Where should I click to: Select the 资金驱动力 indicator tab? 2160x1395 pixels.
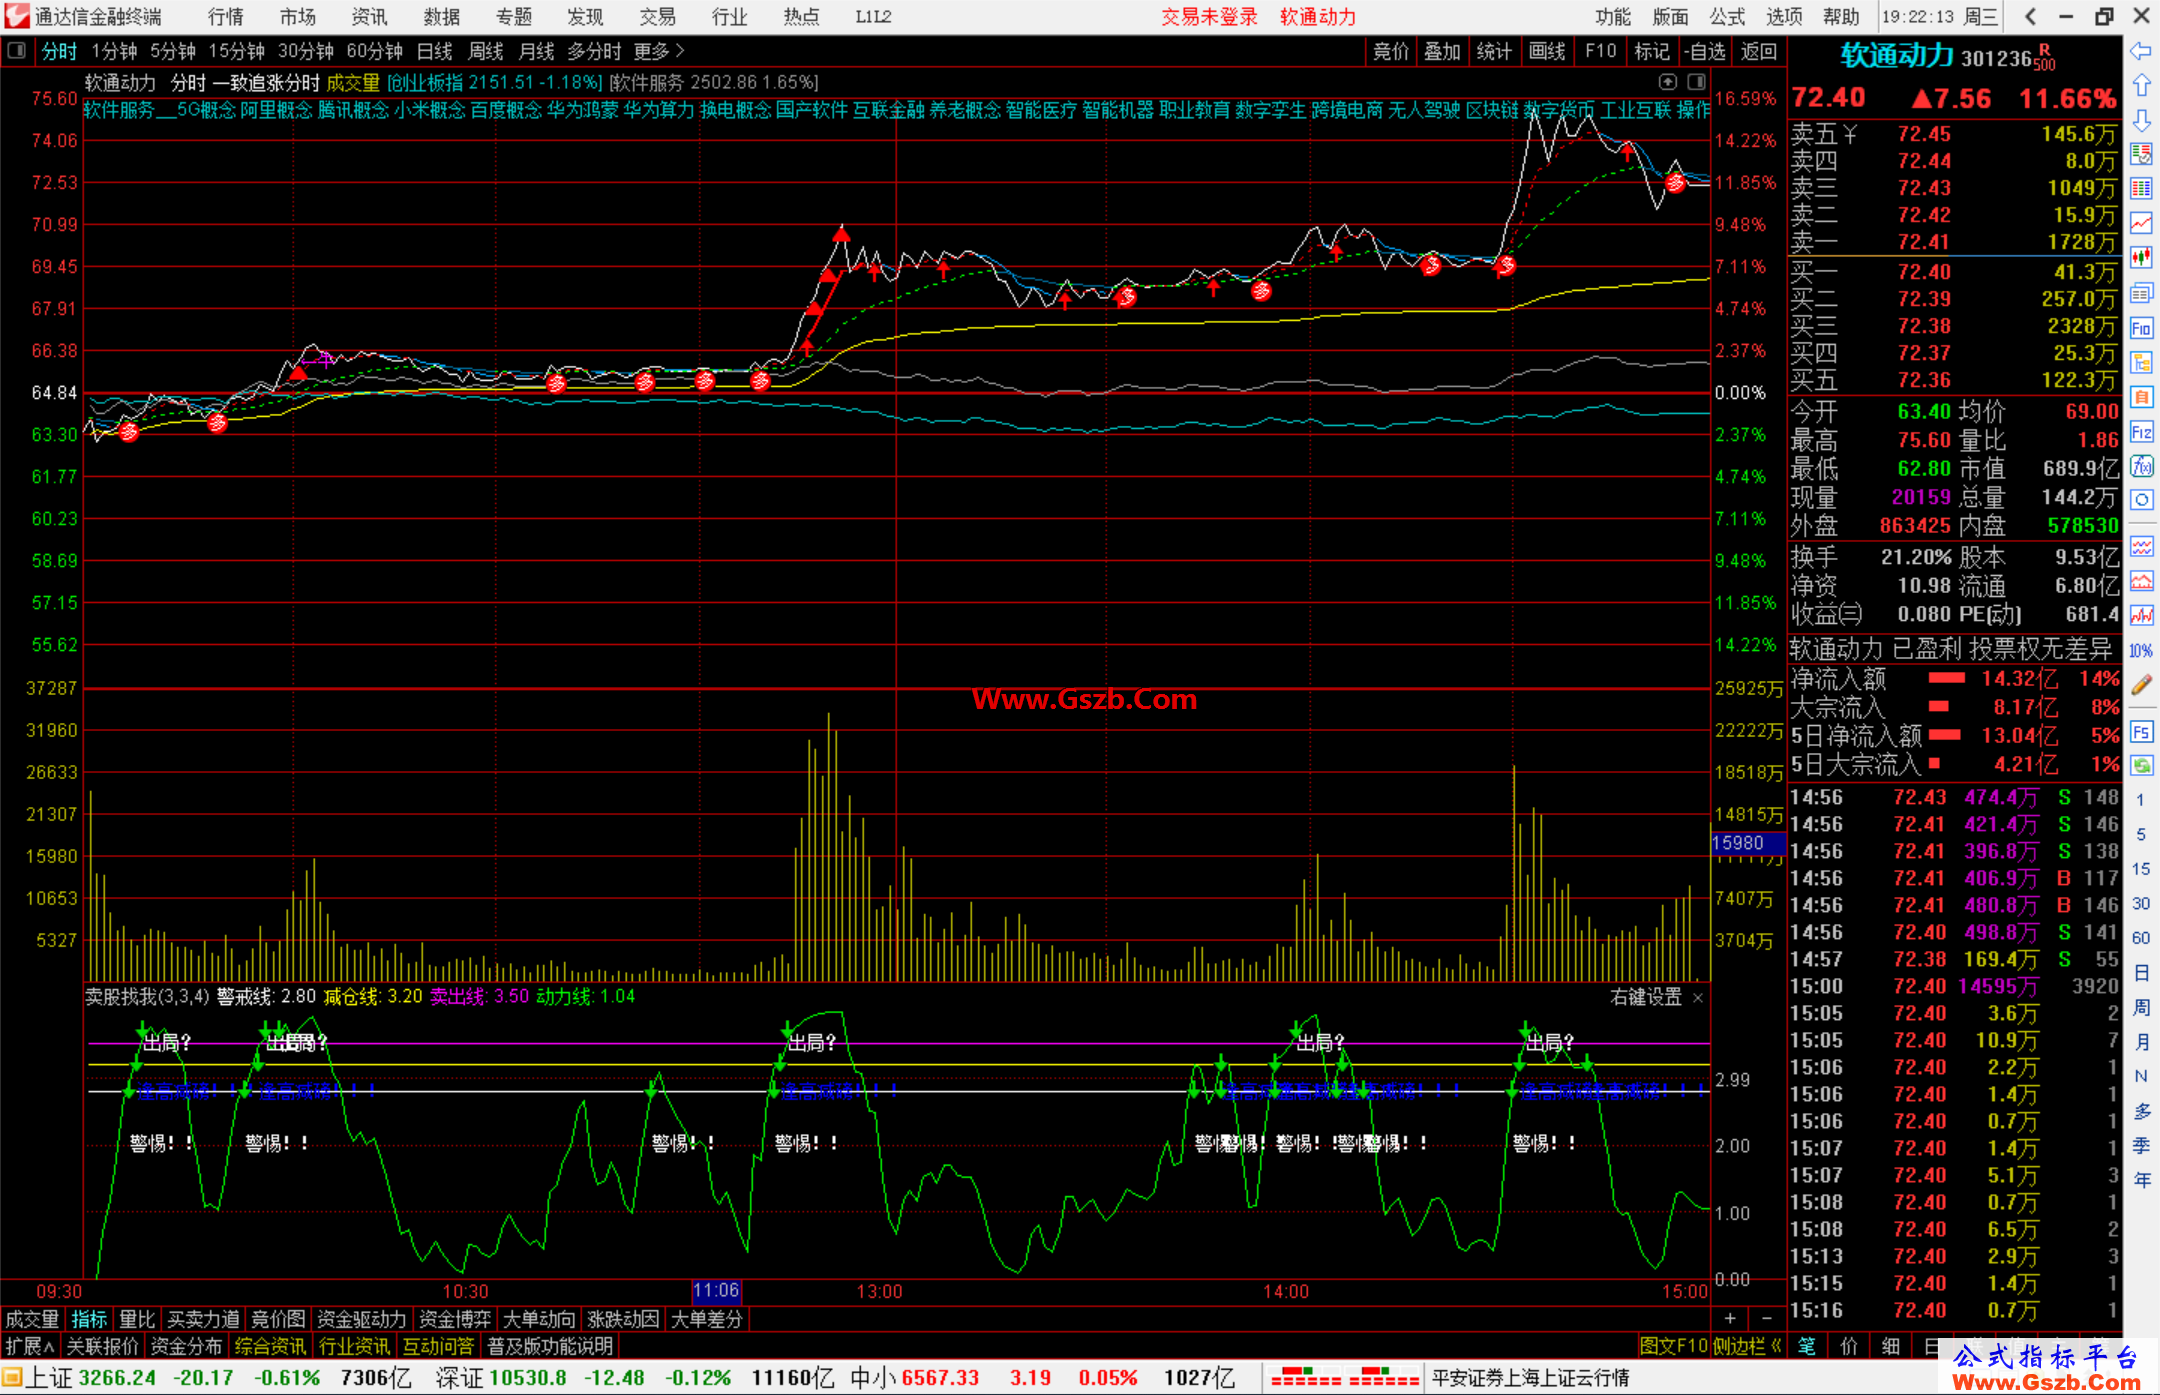tap(361, 1319)
